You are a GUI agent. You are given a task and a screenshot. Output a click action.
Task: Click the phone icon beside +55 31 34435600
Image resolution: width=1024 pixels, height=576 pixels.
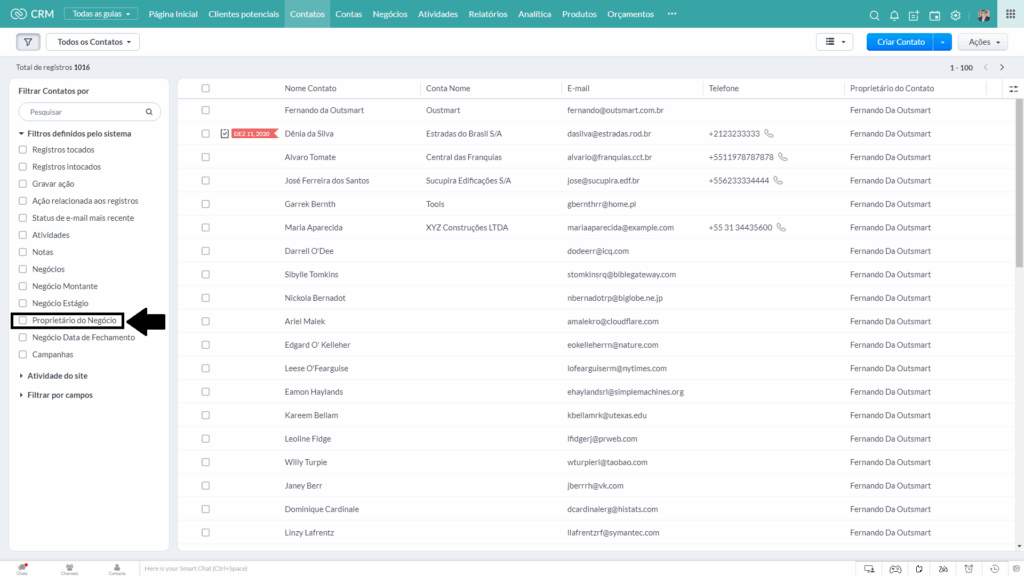[781, 227]
